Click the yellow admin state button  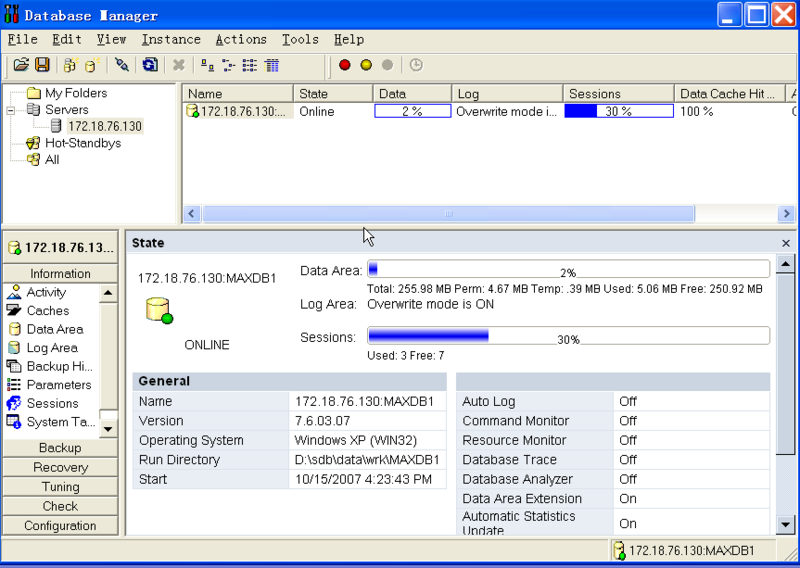[x=366, y=65]
